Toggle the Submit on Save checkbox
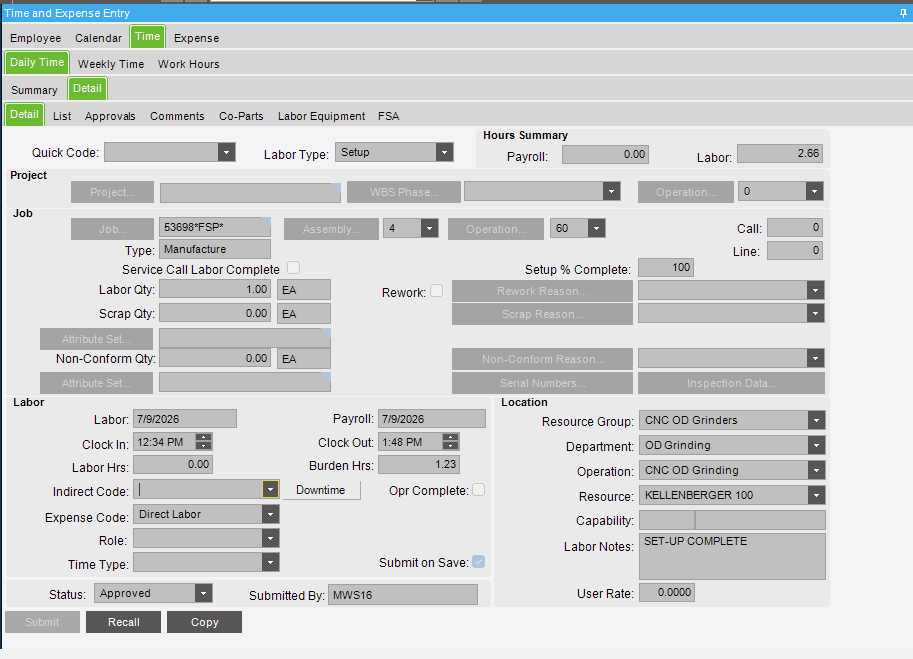Viewport: 913px width, 659px height. point(478,562)
